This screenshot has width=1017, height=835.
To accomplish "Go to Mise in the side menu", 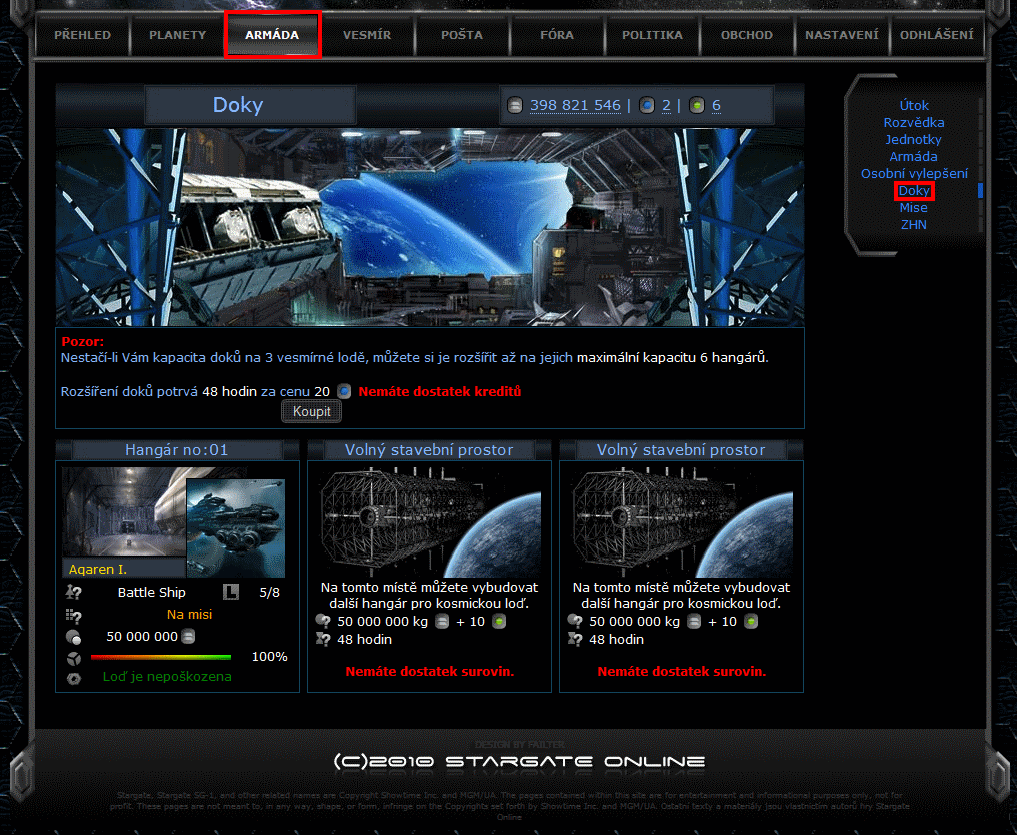I will tap(914, 208).
